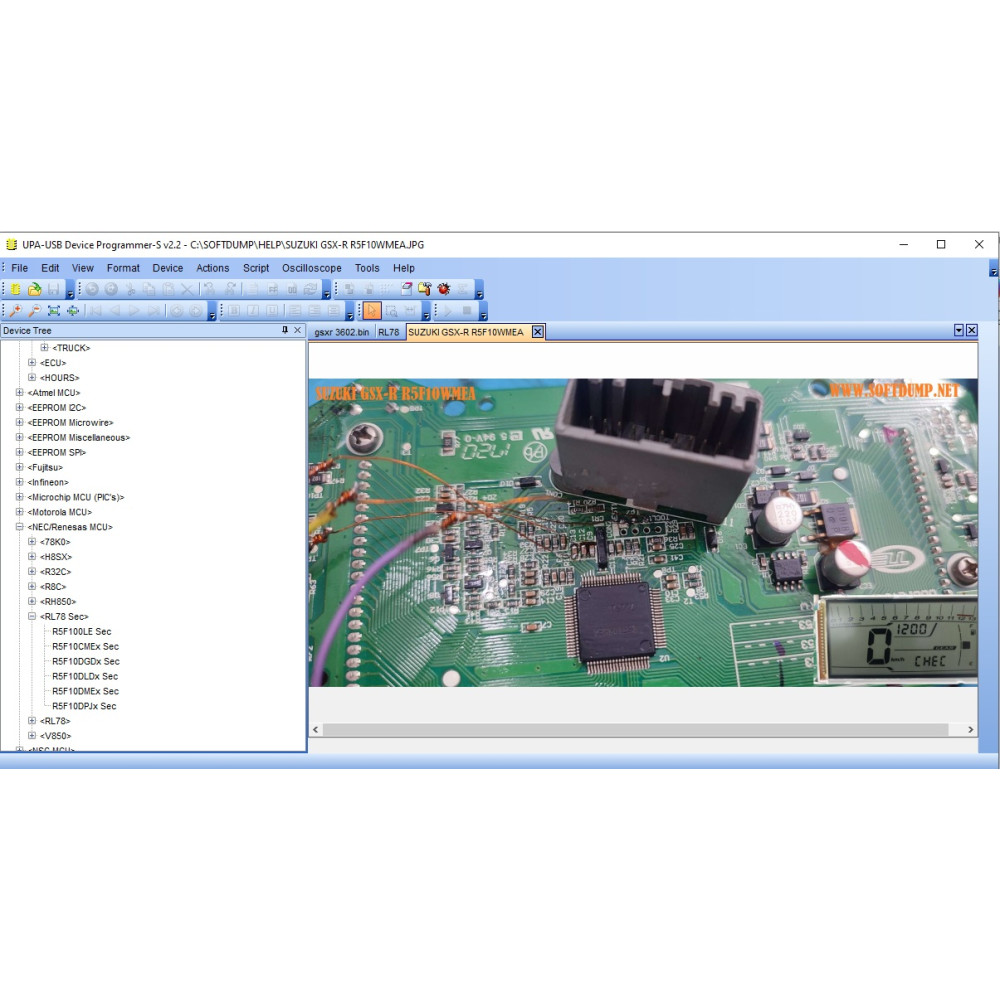Click the SUZUKI GSX-R circuit board image
The width and height of the screenshot is (1000, 1000).
point(643,533)
